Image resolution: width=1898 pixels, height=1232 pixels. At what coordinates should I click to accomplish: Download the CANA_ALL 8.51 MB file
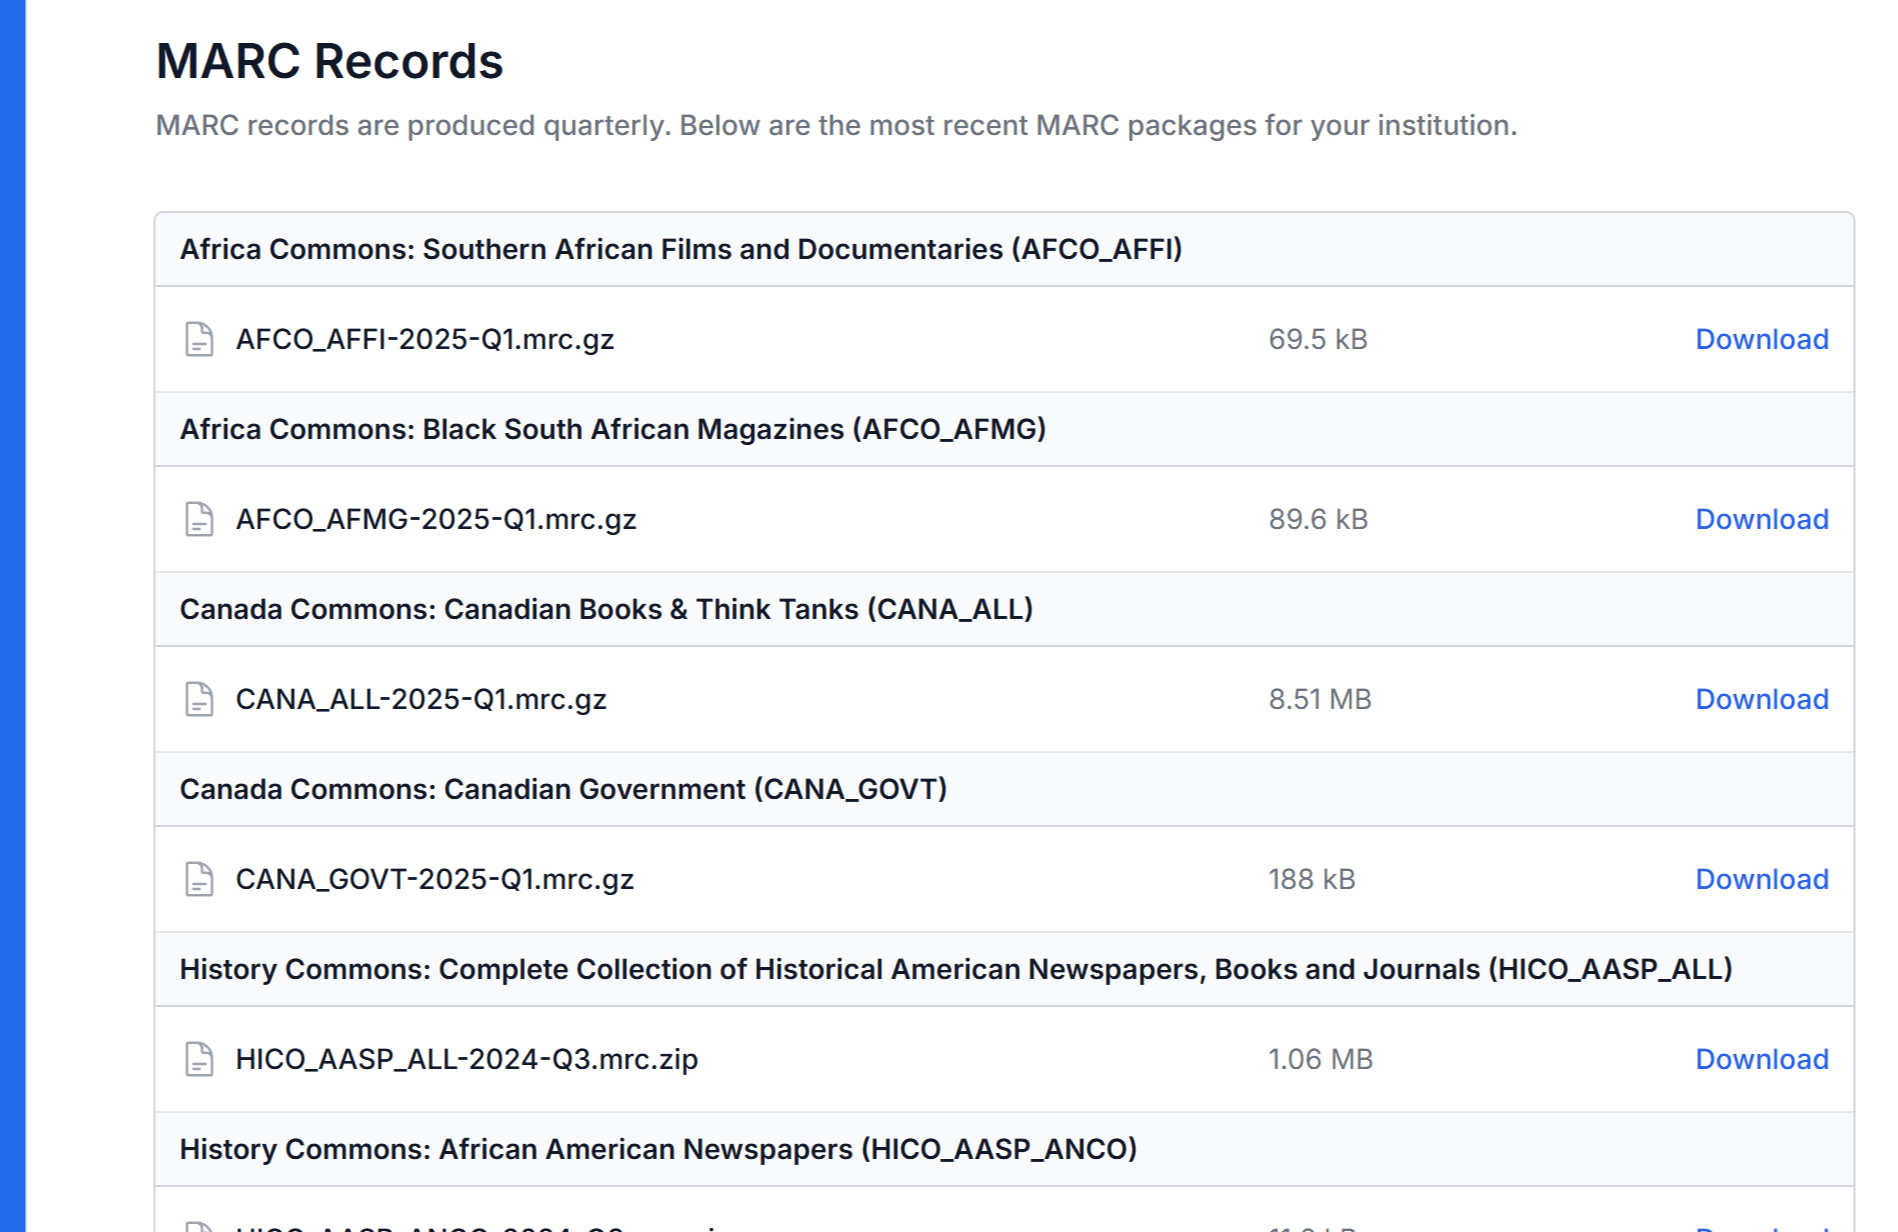tap(1761, 699)
